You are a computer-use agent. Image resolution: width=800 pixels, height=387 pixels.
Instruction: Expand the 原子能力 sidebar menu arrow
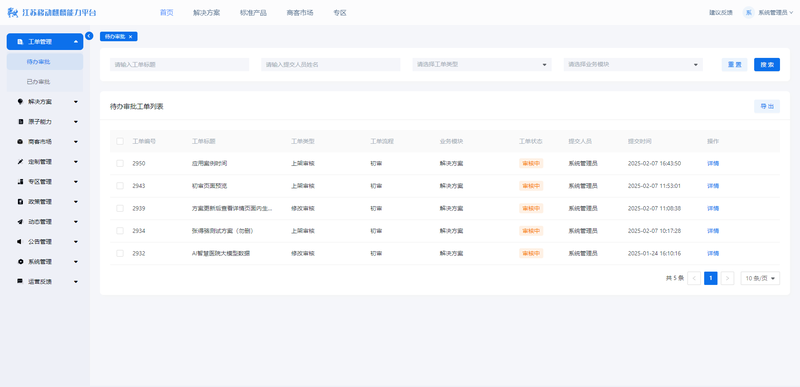[76, 122]
